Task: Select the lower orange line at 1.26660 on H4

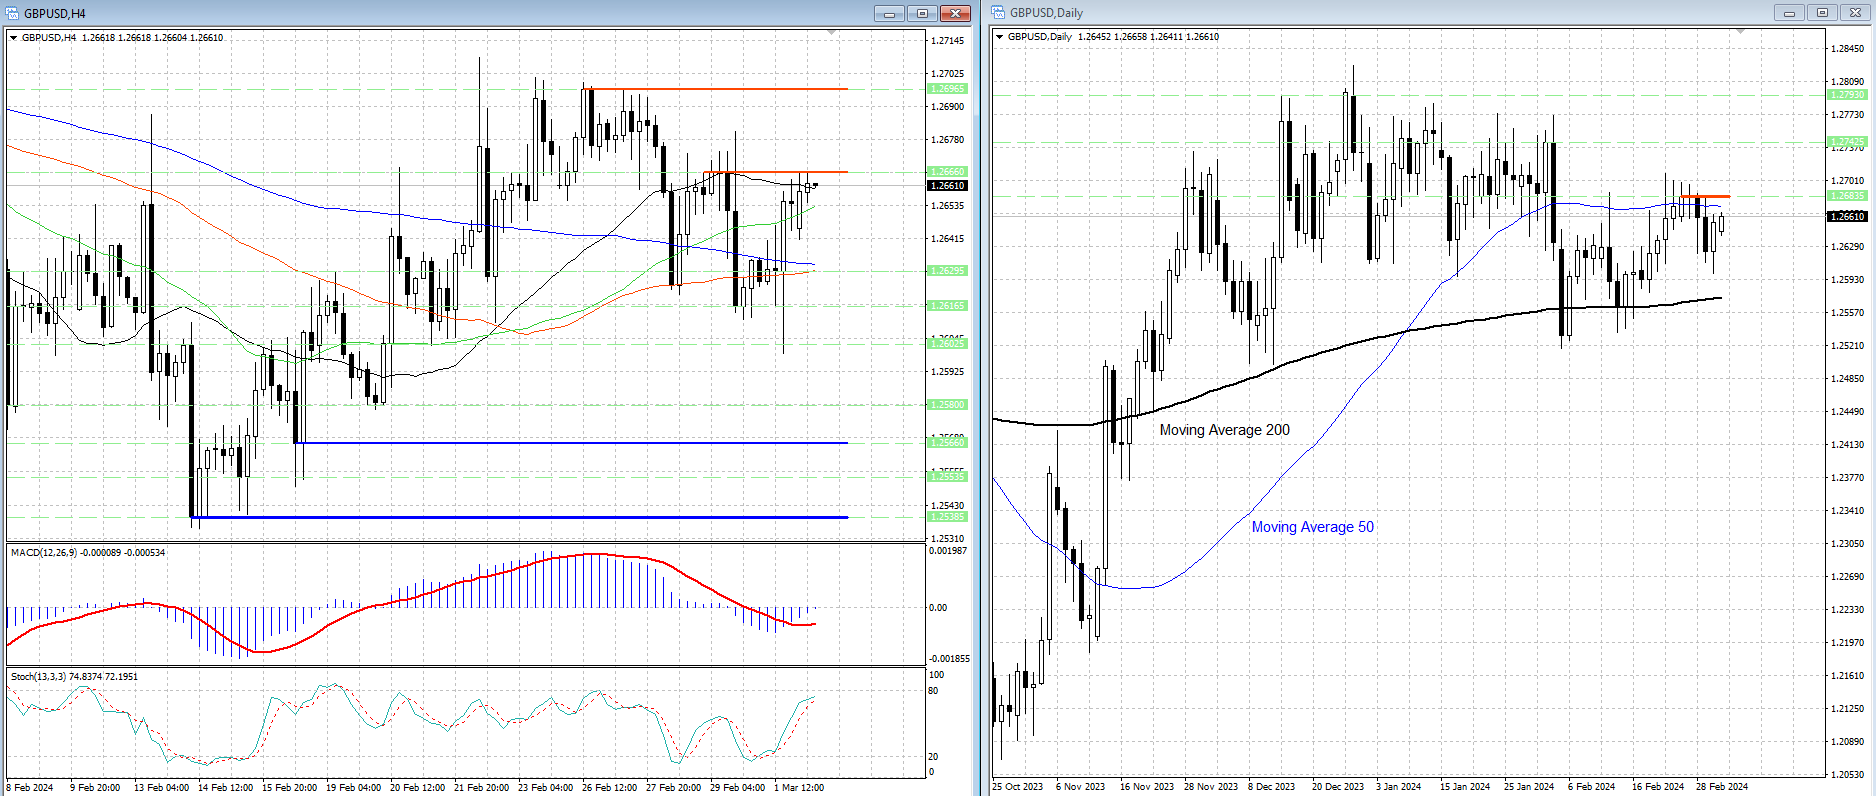Action: point(776,172)
